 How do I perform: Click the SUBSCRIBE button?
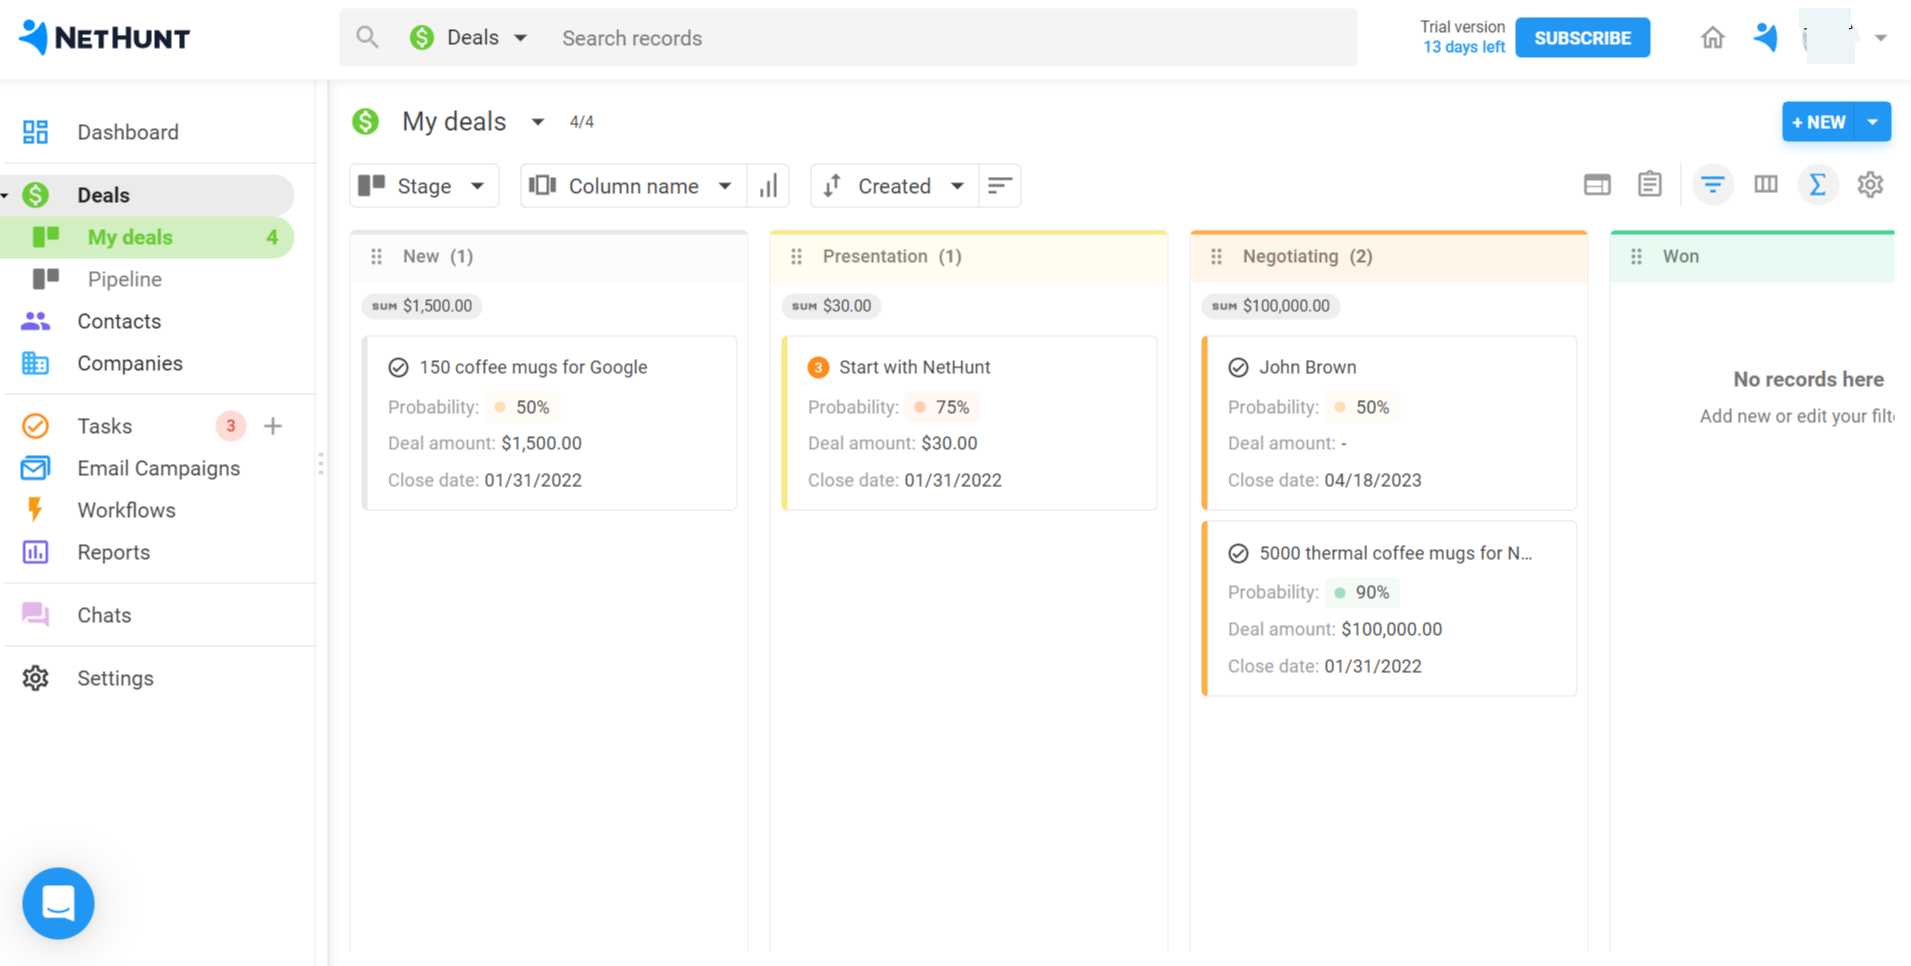coord(1582,38)
